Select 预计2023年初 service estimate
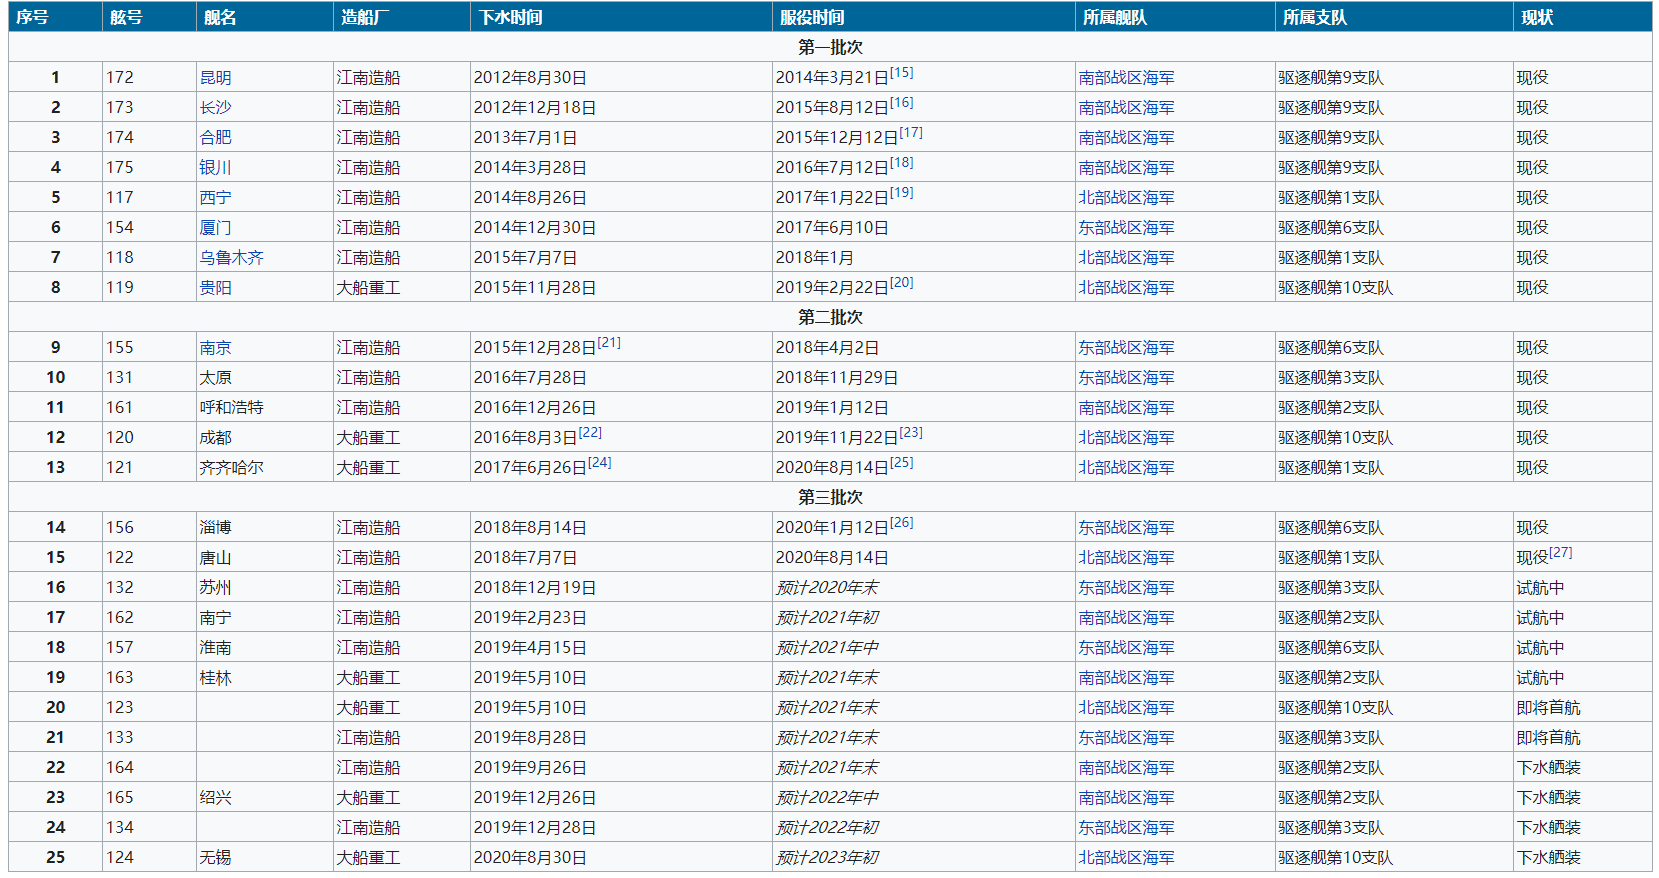1659x878 pixels. click(827, 858)
